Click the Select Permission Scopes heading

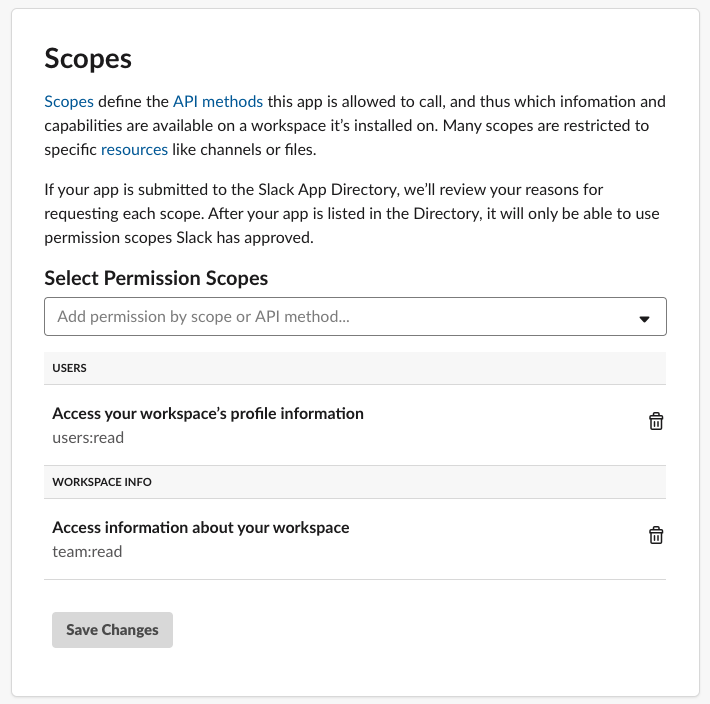157,278
